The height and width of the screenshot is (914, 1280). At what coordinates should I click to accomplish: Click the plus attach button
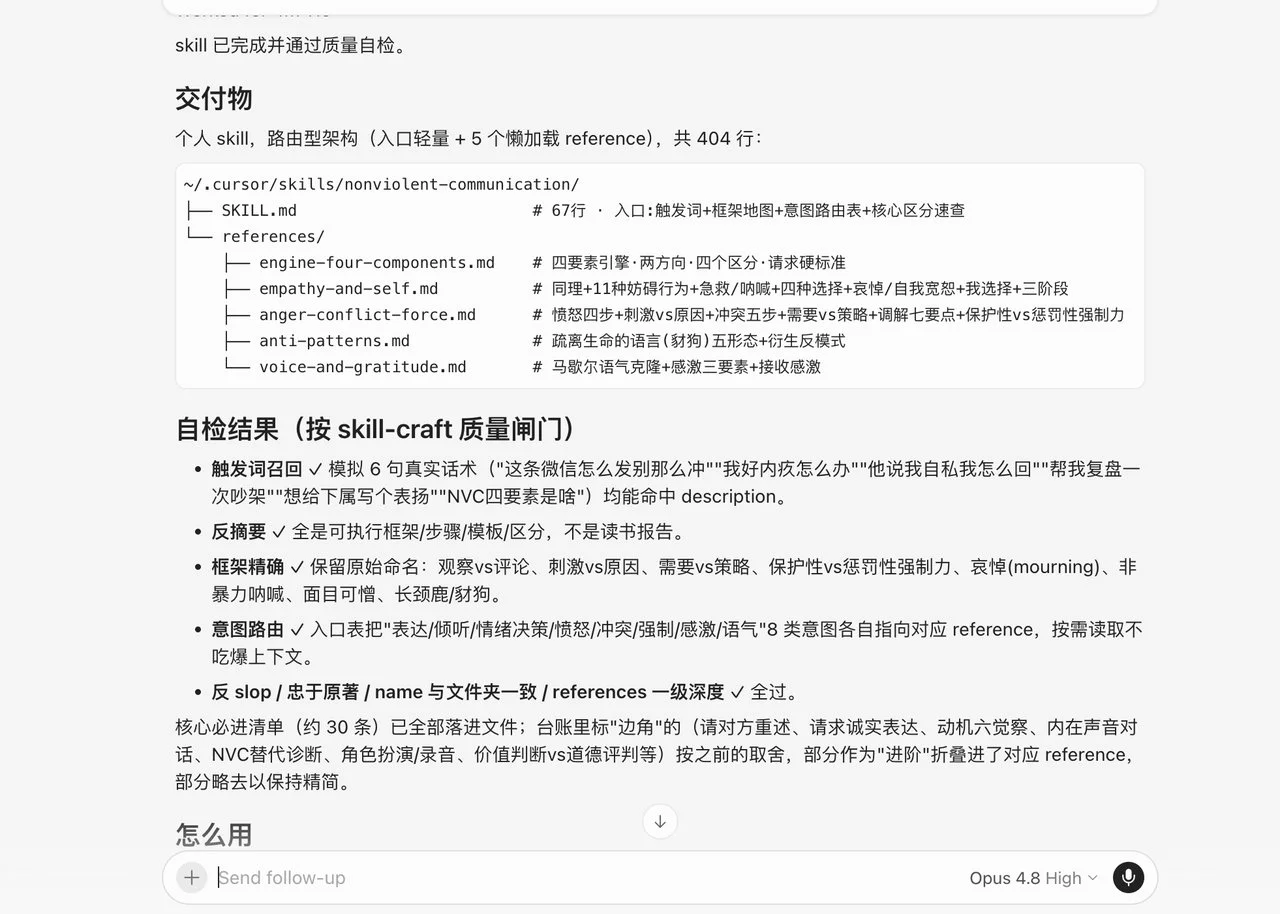[x=192, y=877]
